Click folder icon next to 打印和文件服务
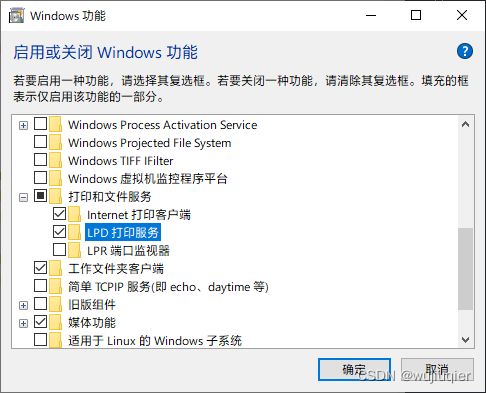 coord(56,196)
